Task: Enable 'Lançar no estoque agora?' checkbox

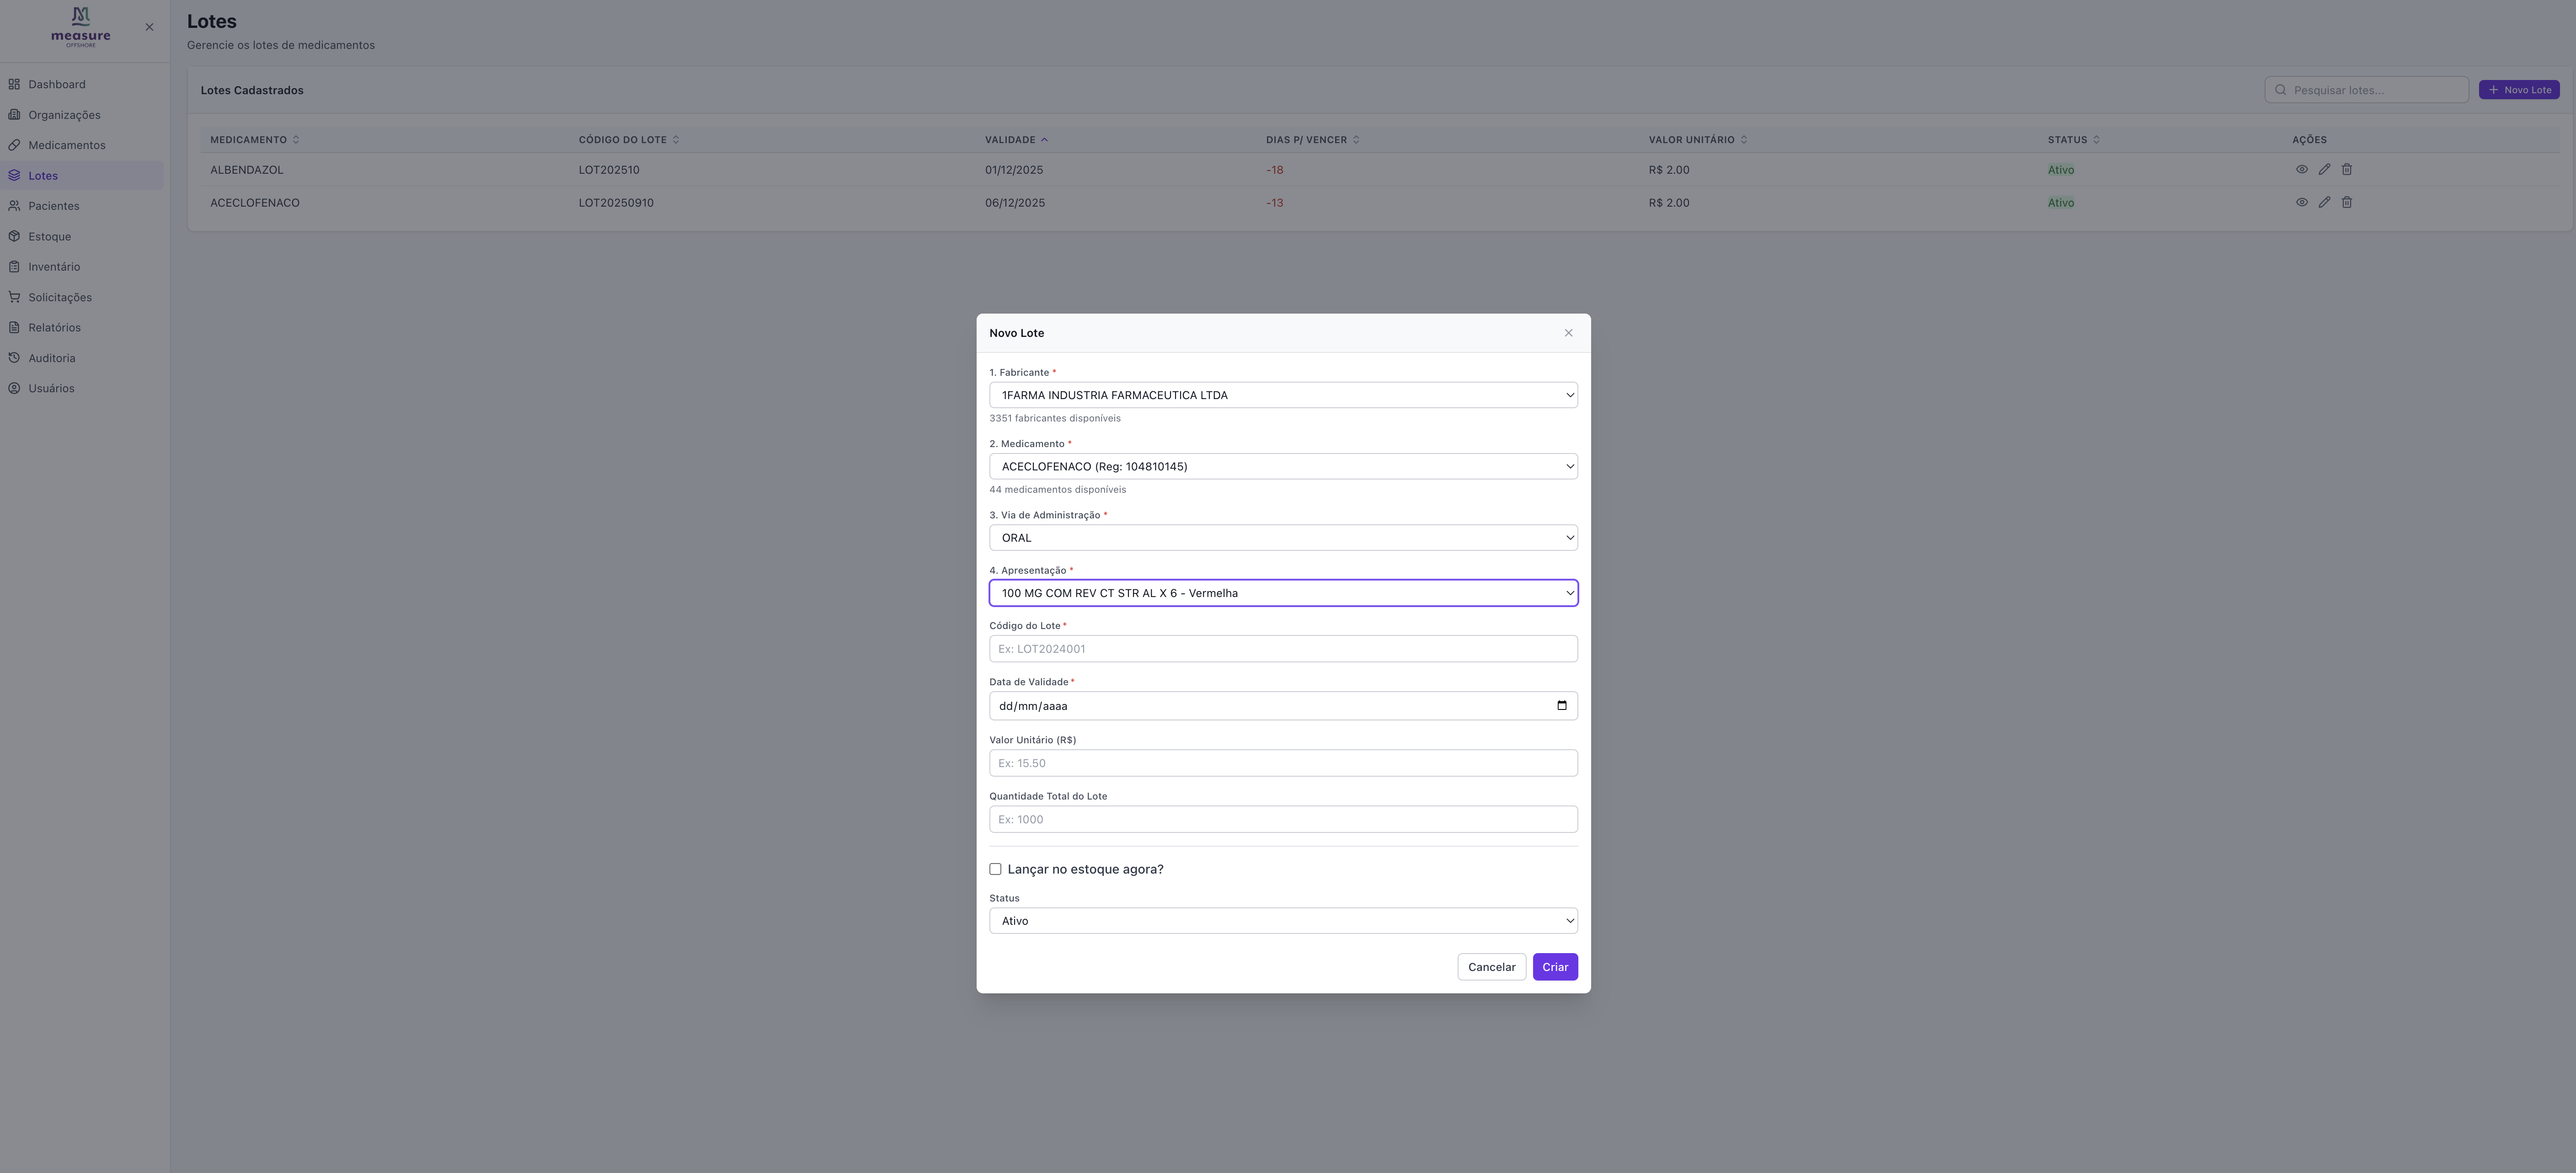Action: (995, 869)
